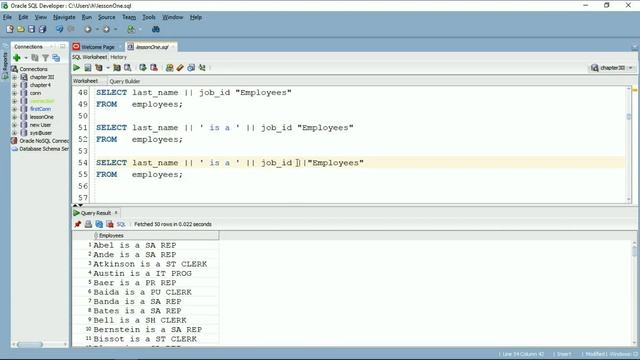The image size is (640, 360).
Task: Switch to the Query Builder tab
Action: (124, 81)
